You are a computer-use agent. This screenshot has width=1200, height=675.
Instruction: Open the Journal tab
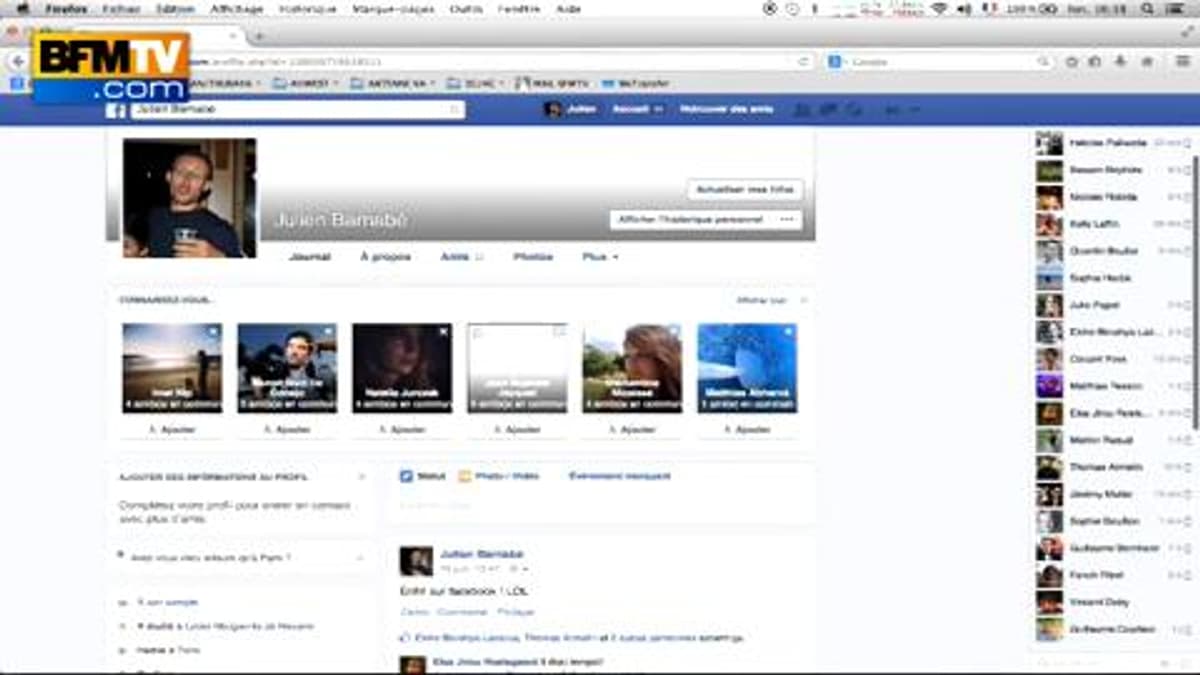click(x=309, y=257)
